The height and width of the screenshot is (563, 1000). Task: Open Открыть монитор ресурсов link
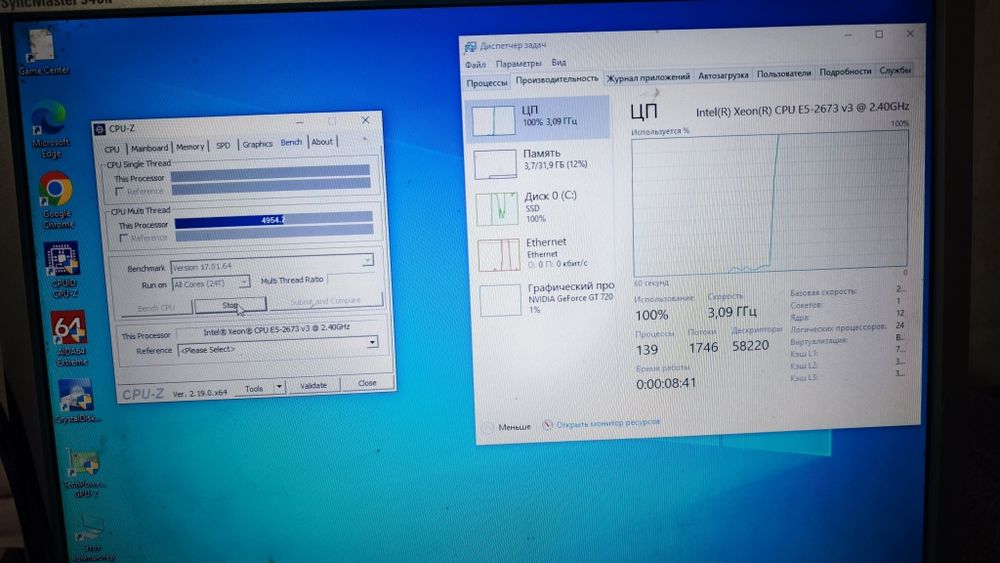608,423
